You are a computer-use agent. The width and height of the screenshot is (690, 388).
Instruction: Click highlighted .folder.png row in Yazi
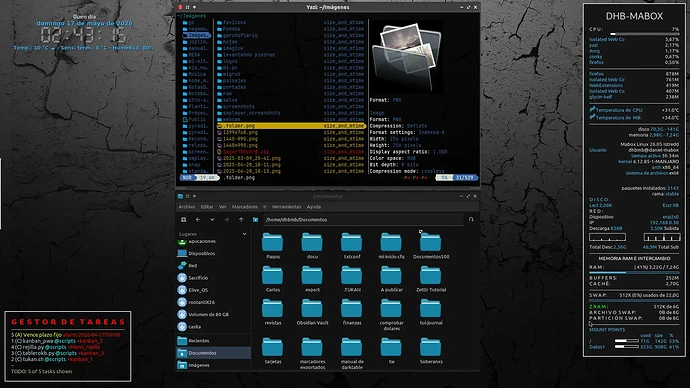click(x=290, y=126)
